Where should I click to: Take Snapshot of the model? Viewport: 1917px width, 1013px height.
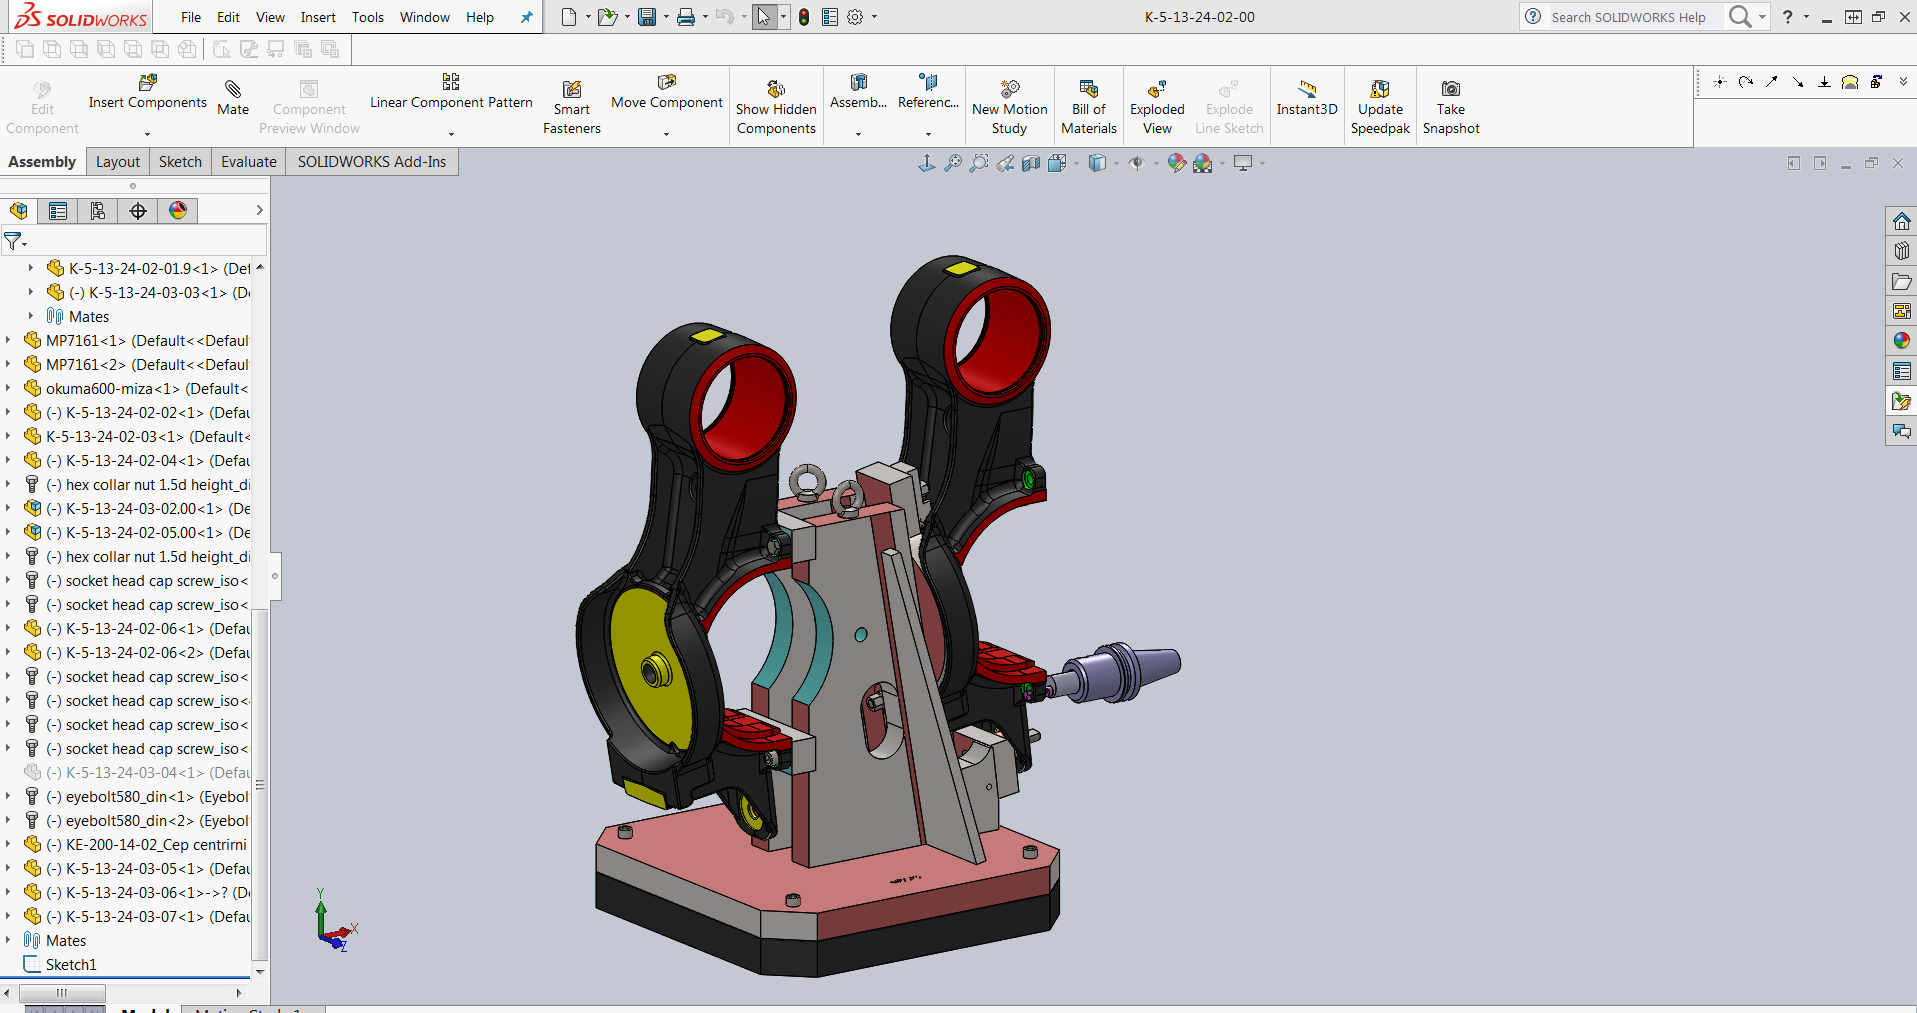(x=1451, y=108)
